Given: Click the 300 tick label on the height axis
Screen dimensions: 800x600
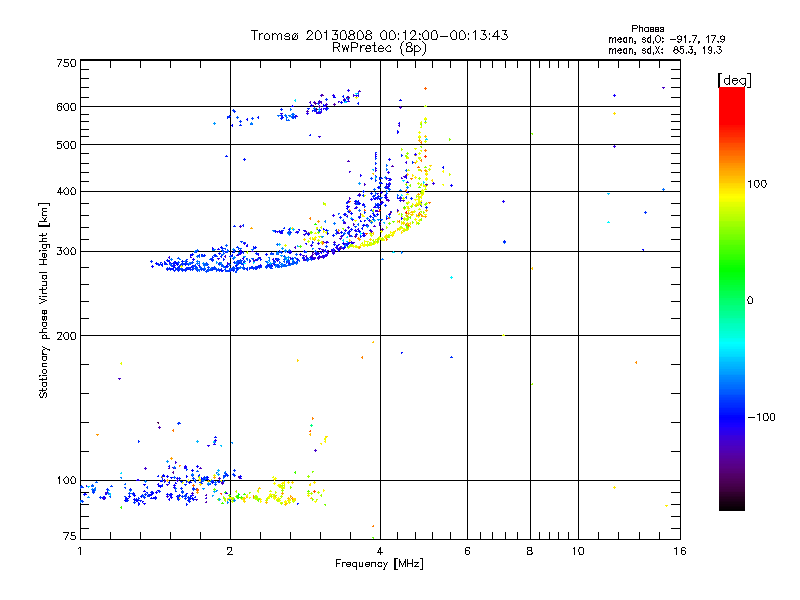Looking at the screenshot, I should click(66, 252).
